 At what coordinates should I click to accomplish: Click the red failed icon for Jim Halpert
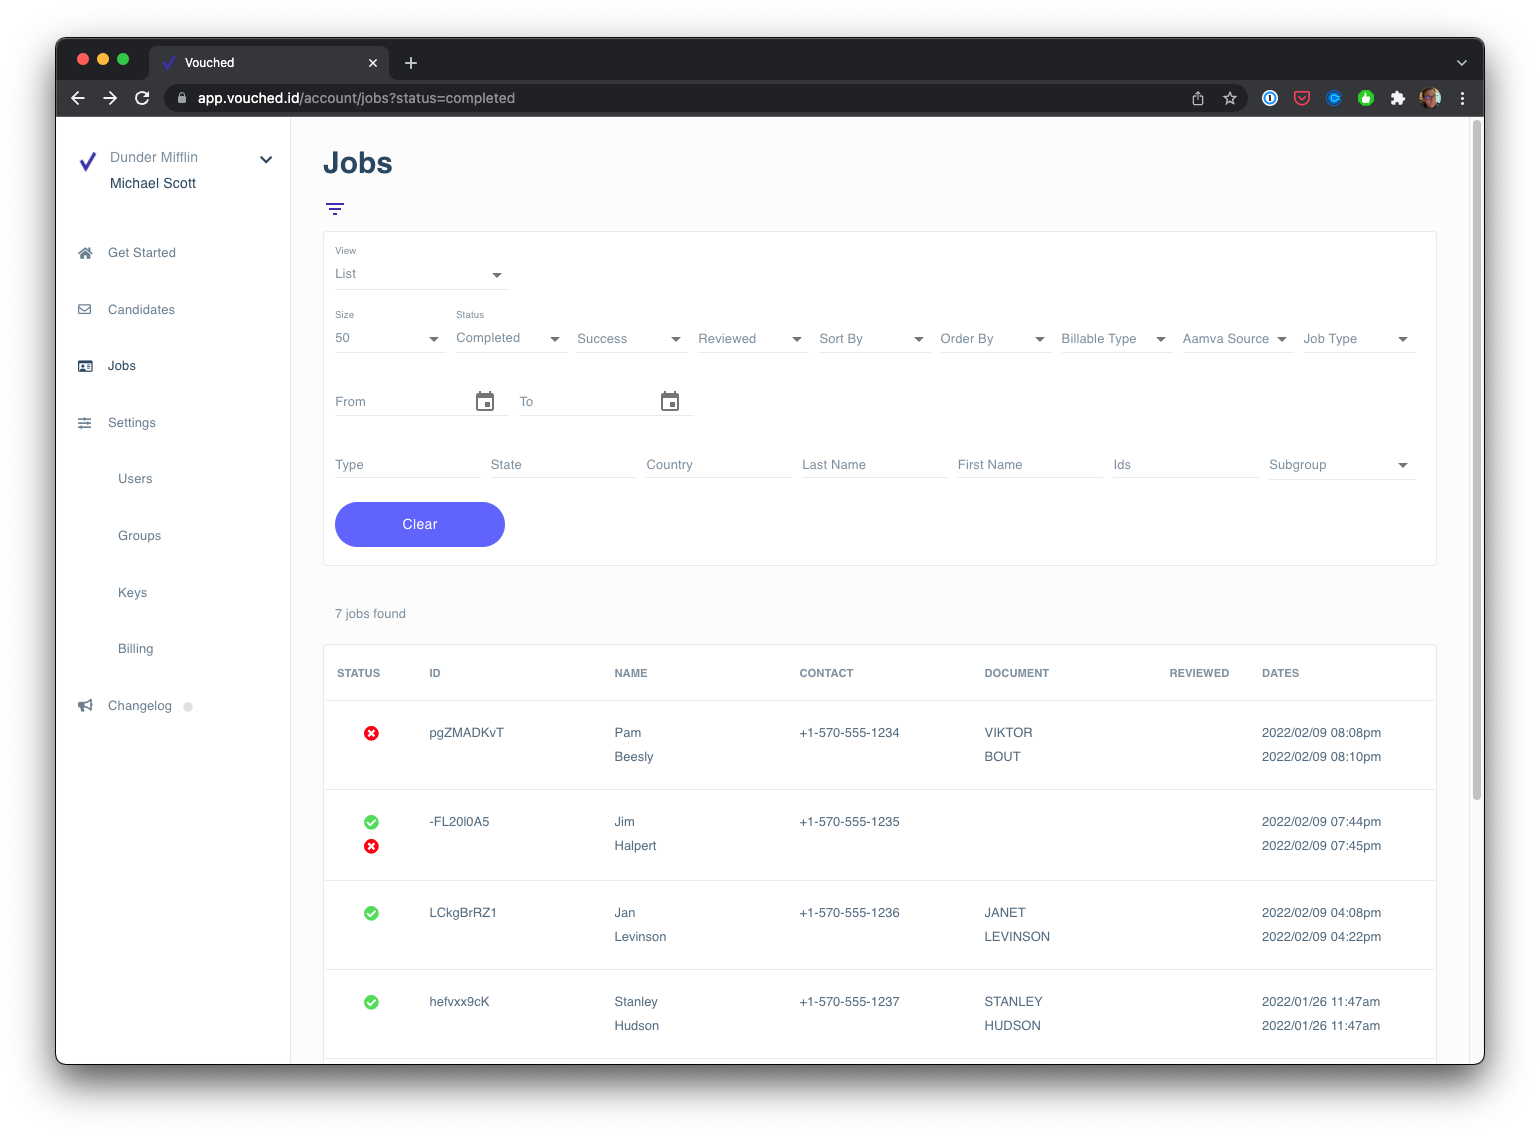[x=371, y=846]
